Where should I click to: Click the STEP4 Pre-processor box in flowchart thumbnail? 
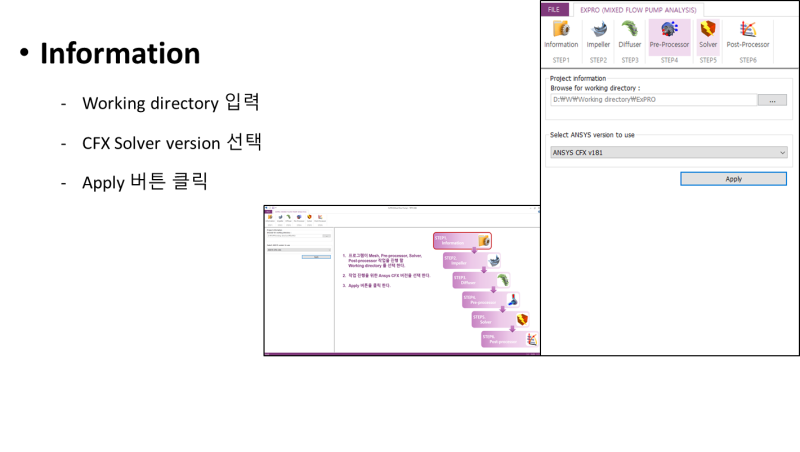coord(491,300)
